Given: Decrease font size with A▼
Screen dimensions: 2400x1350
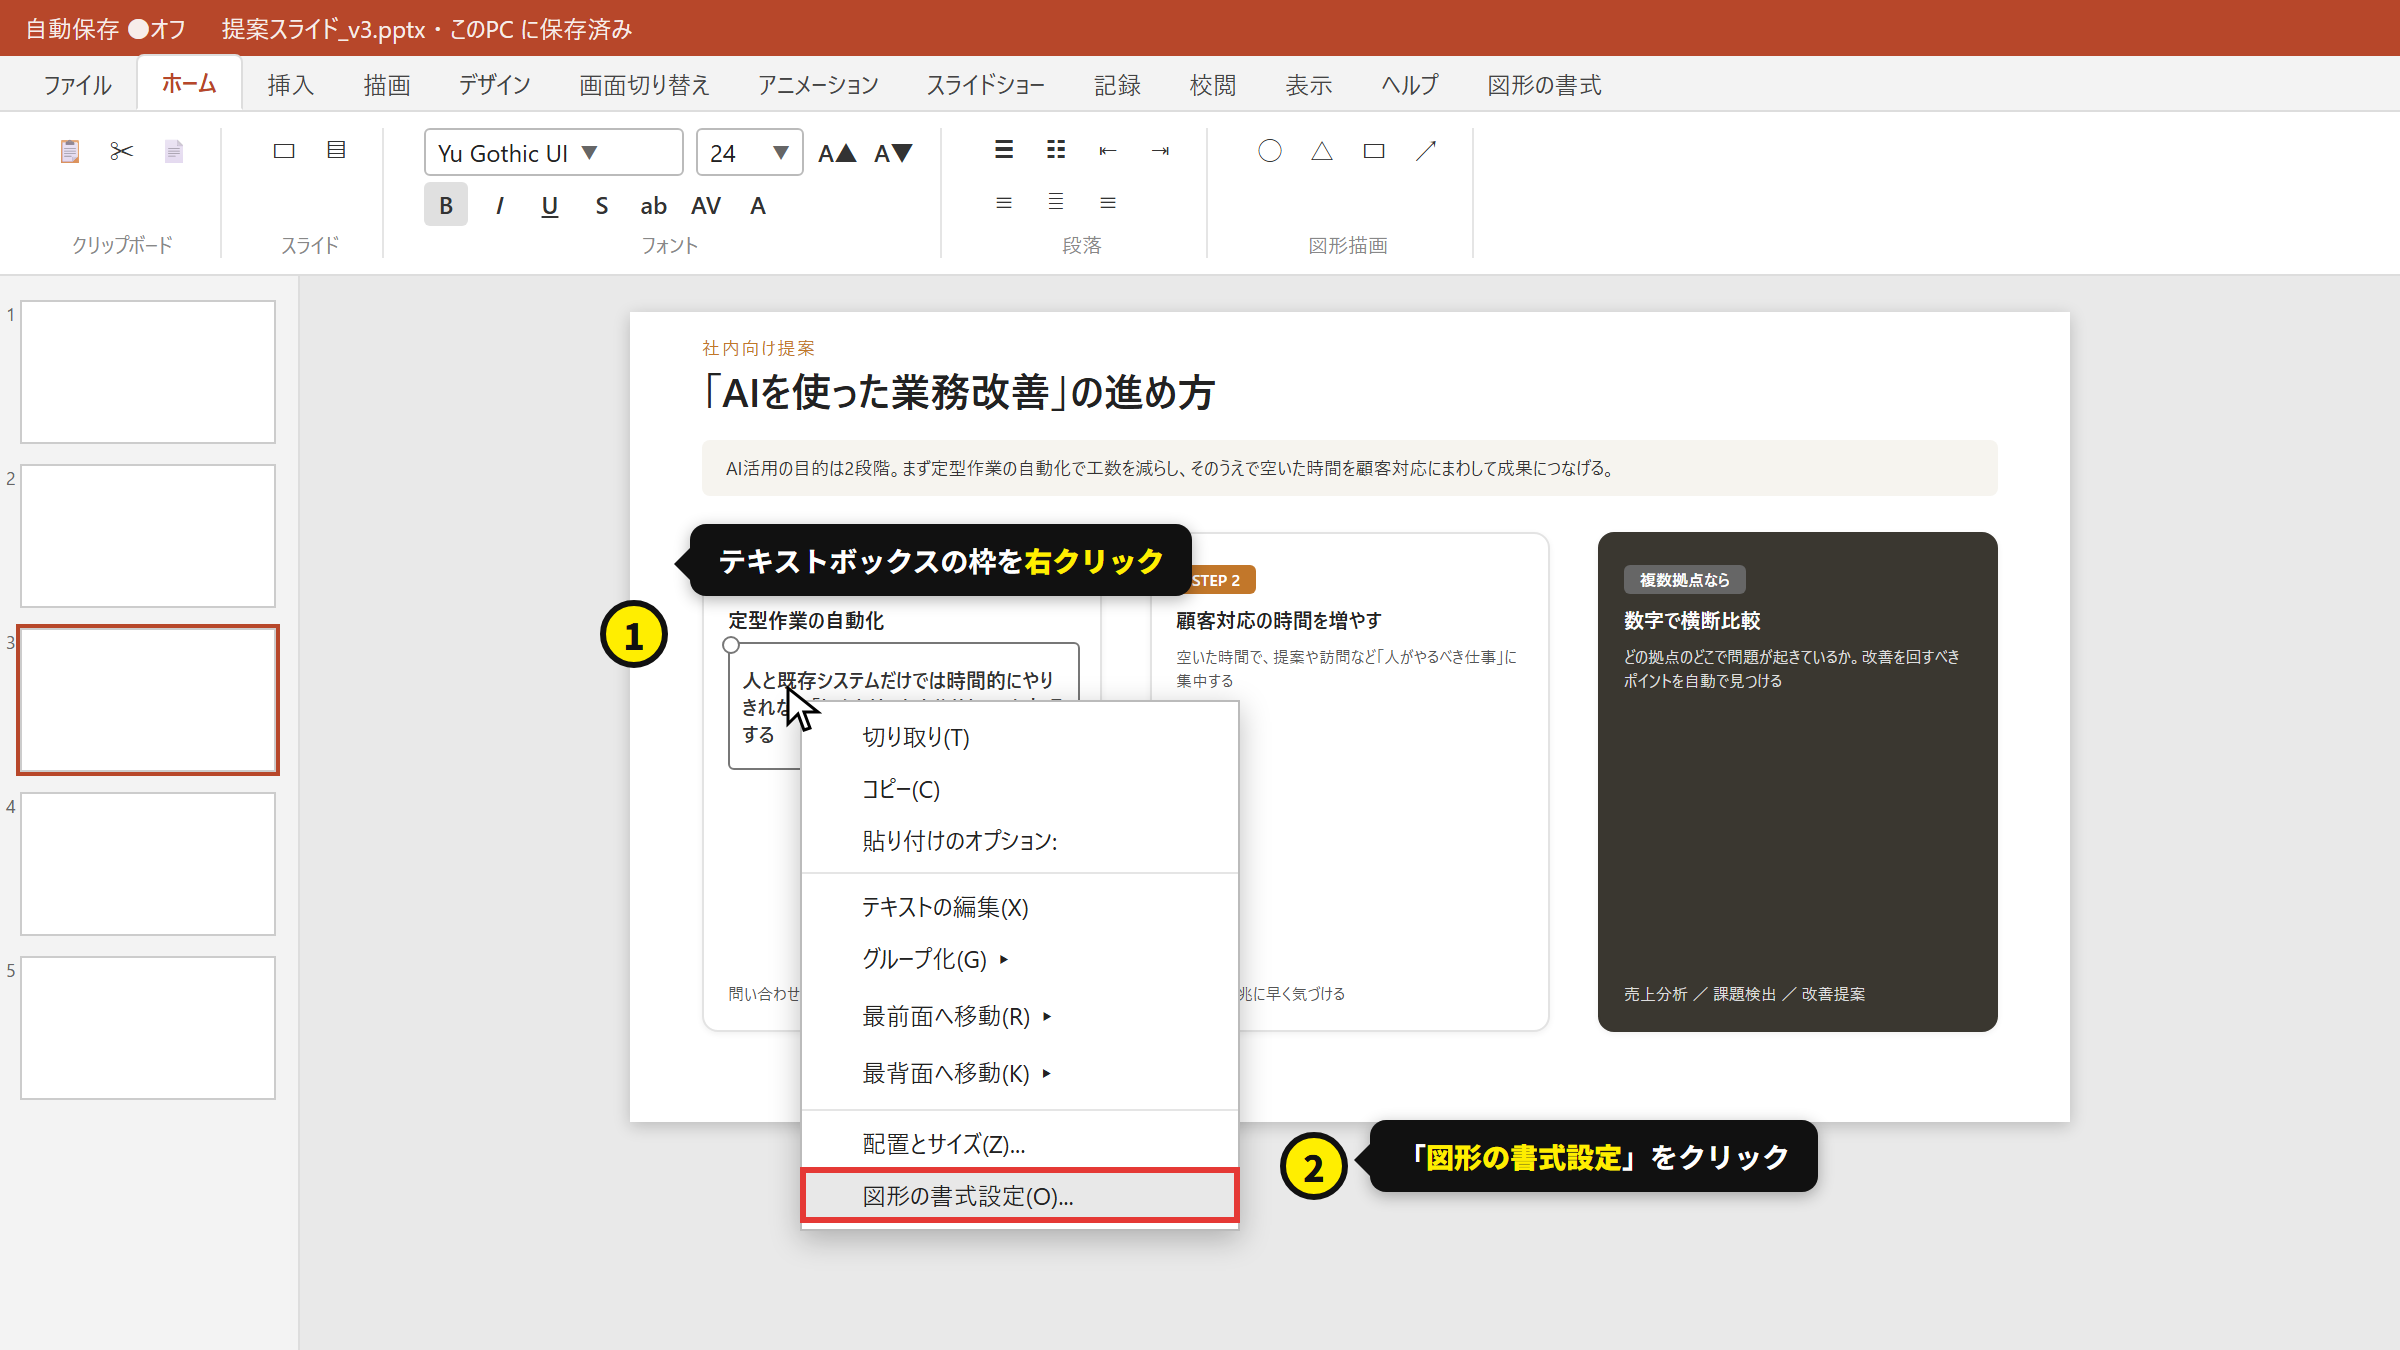Looking at the screenshot, I should coord(893,153).
